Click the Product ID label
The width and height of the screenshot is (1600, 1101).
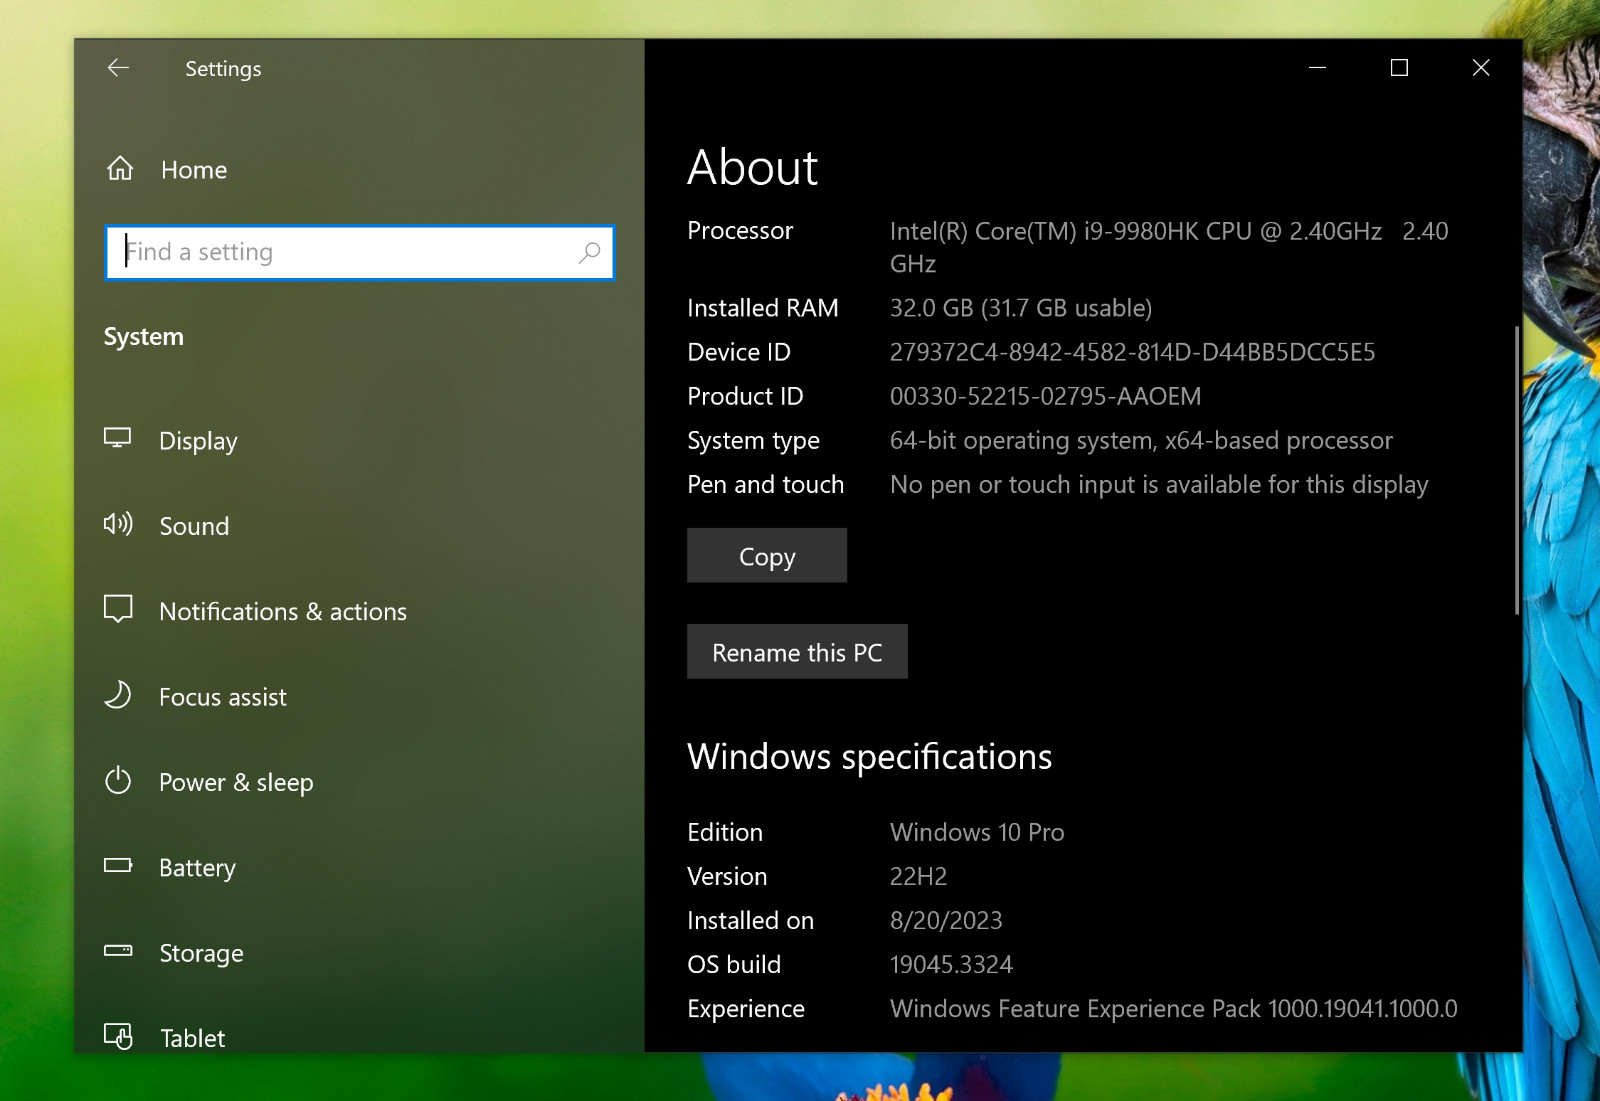point(745,396)
